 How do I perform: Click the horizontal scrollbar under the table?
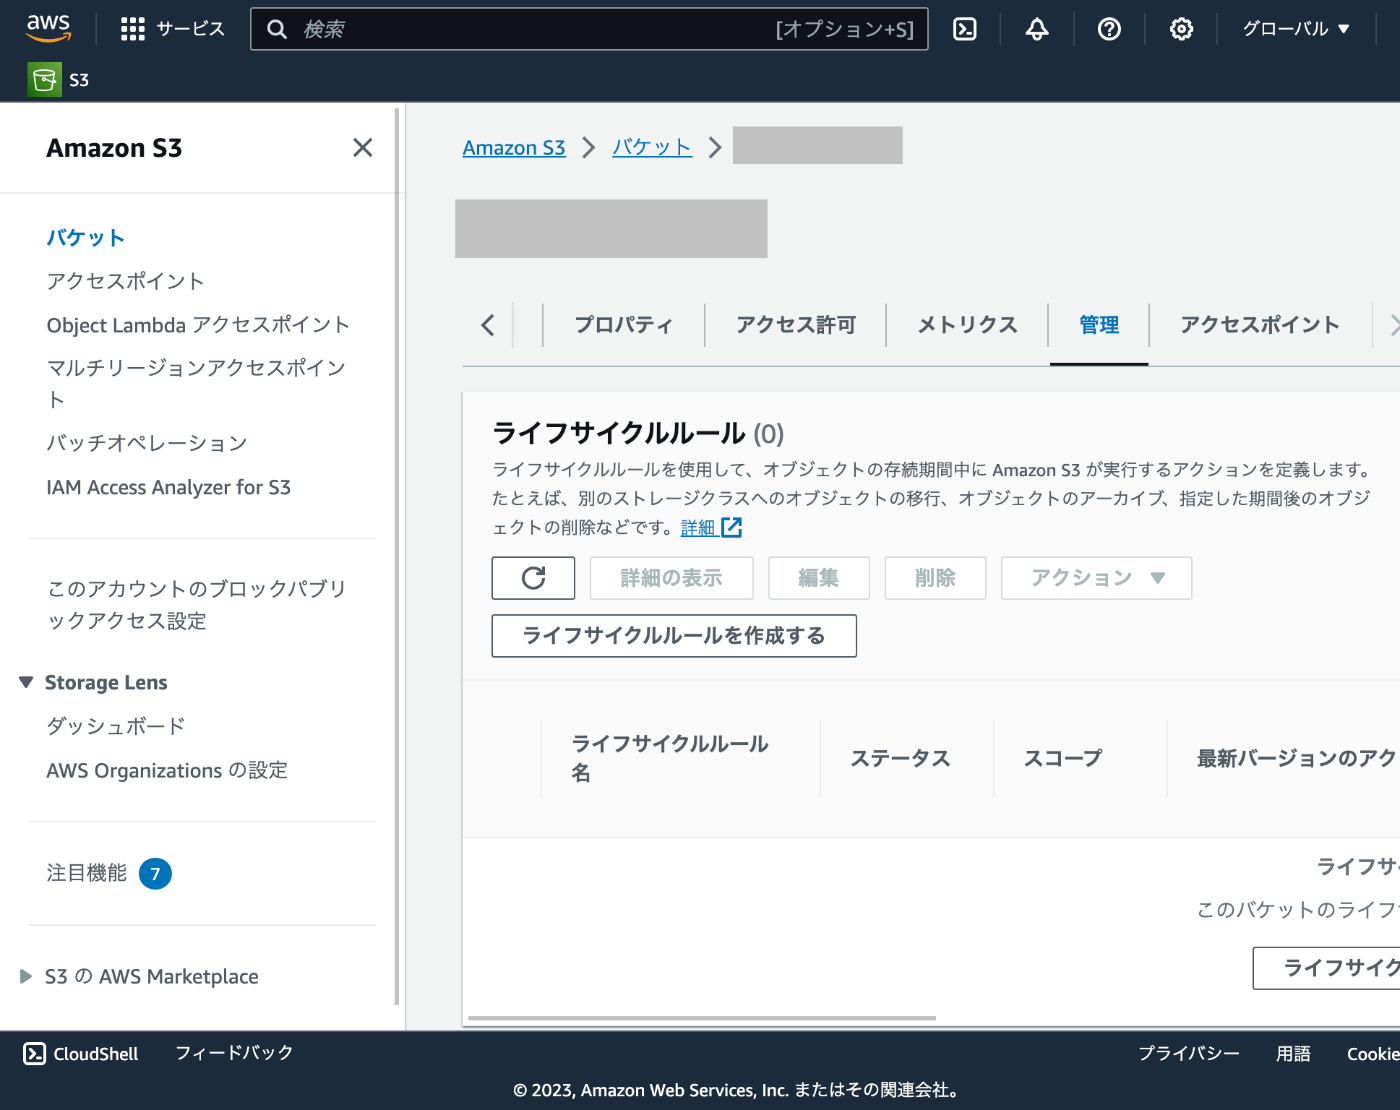click(702, 1018)
